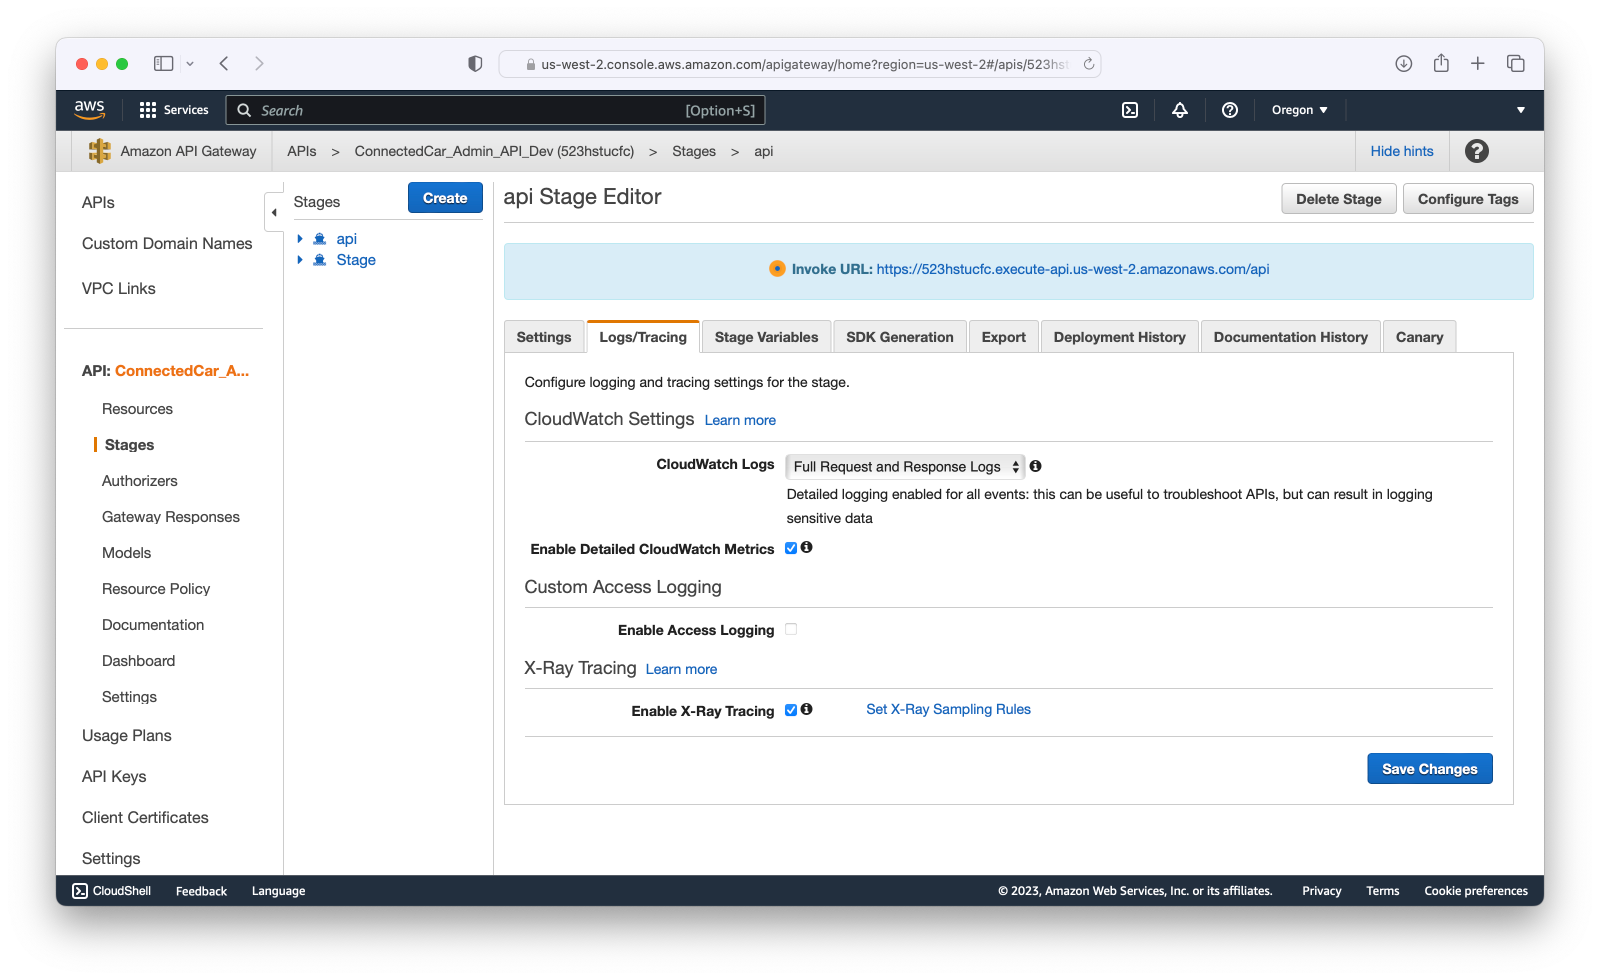1600x980 pixels.
Task: Click the Delete Stage button
Action: pos(1339,199)
